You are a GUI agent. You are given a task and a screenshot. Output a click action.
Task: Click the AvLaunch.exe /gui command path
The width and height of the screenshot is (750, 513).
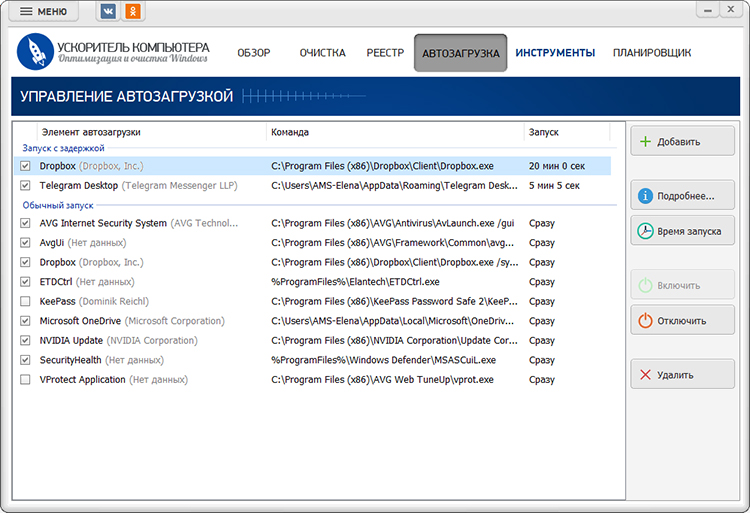pos(393,223)
